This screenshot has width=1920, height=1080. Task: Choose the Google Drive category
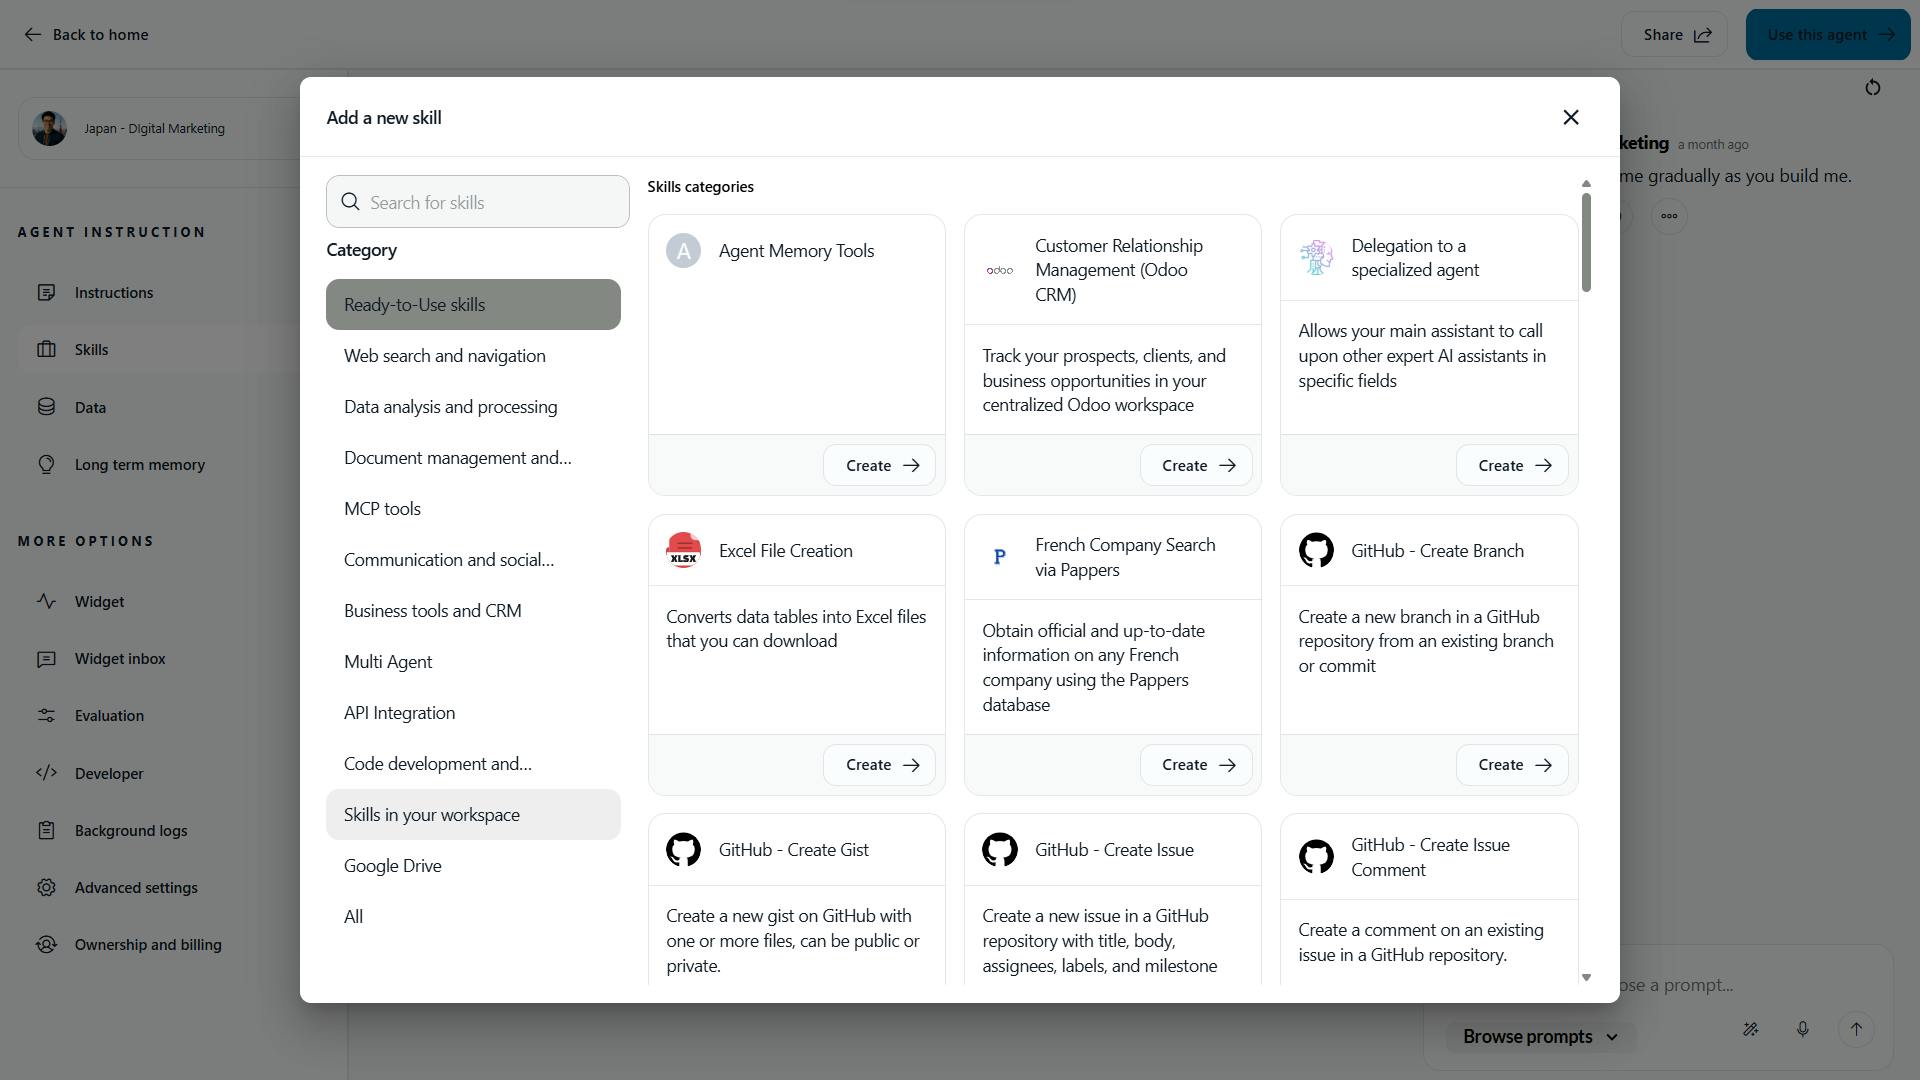coord(393,866)
